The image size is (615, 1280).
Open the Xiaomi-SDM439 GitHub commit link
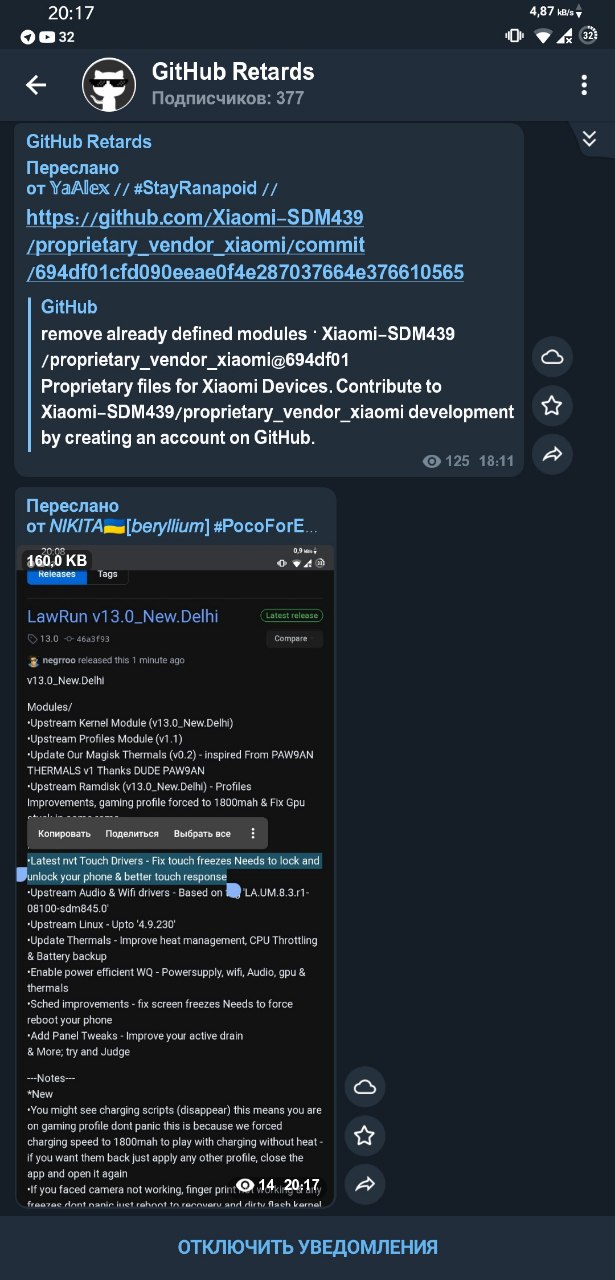point(245,245)
